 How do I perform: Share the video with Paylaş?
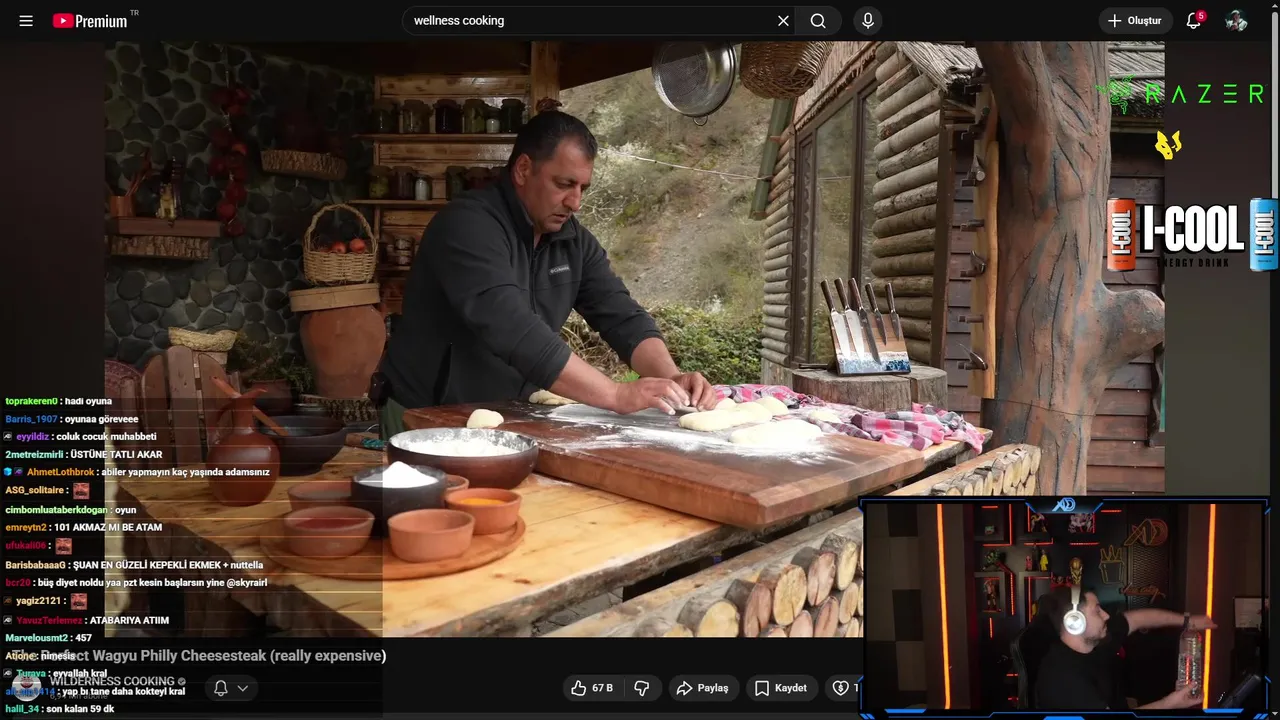click(703, 688)
